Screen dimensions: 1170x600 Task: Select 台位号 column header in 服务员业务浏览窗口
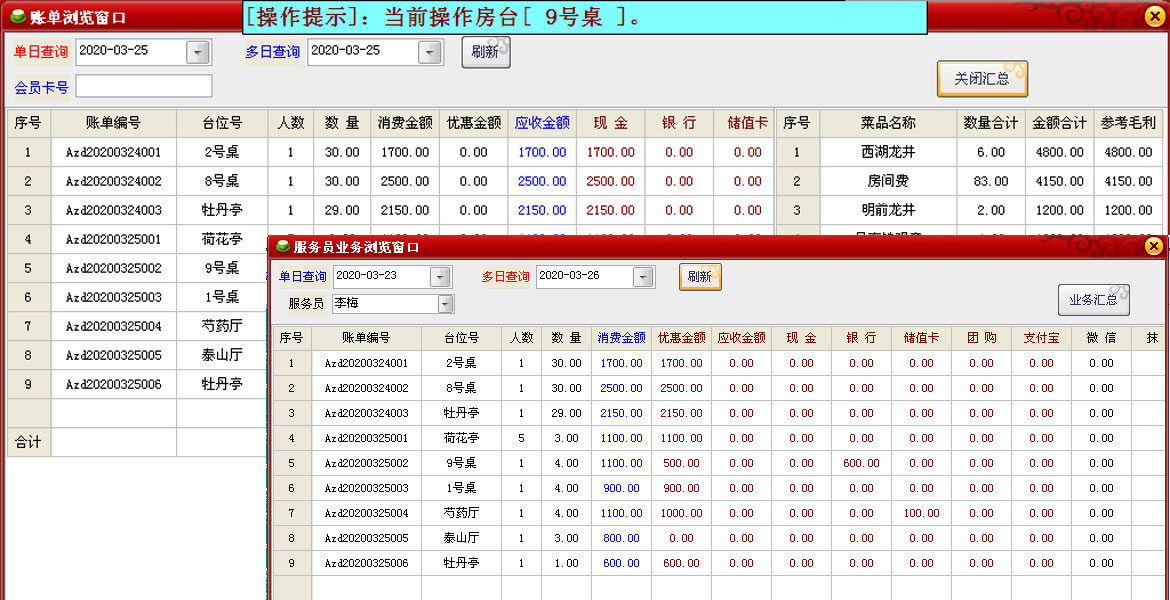point(462,338)
